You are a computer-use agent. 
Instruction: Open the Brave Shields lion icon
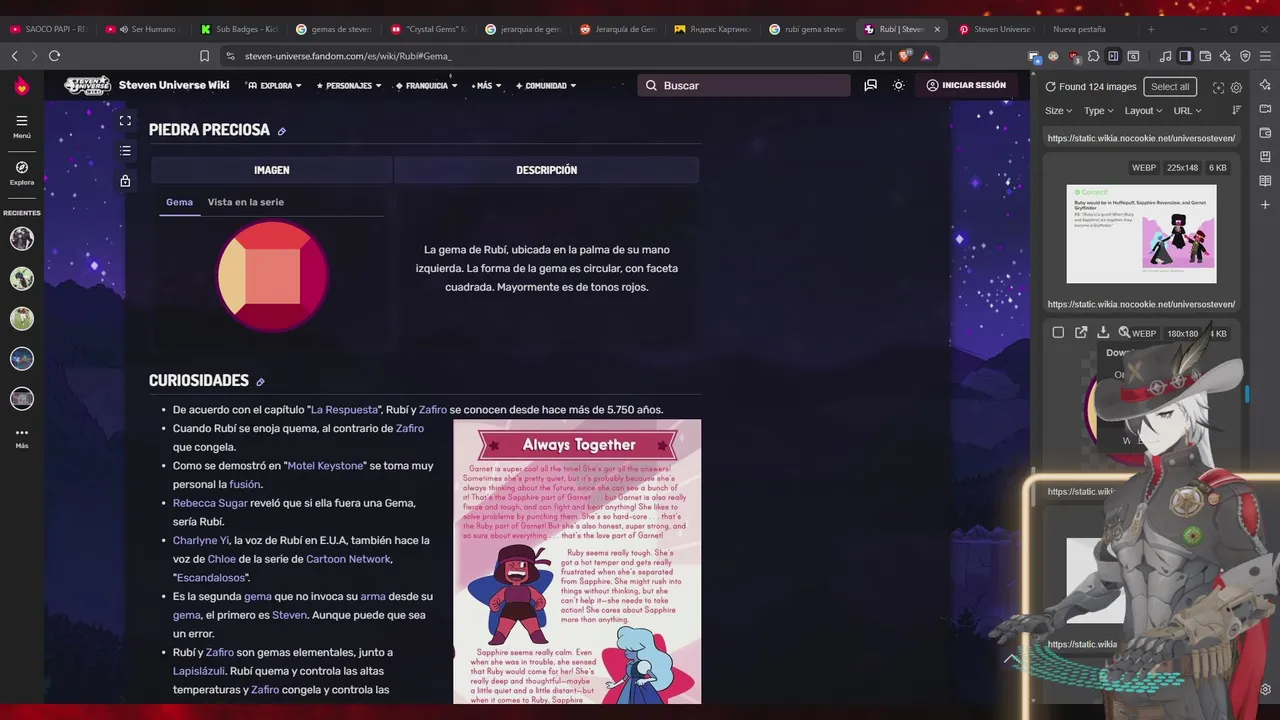pos(906,56)
